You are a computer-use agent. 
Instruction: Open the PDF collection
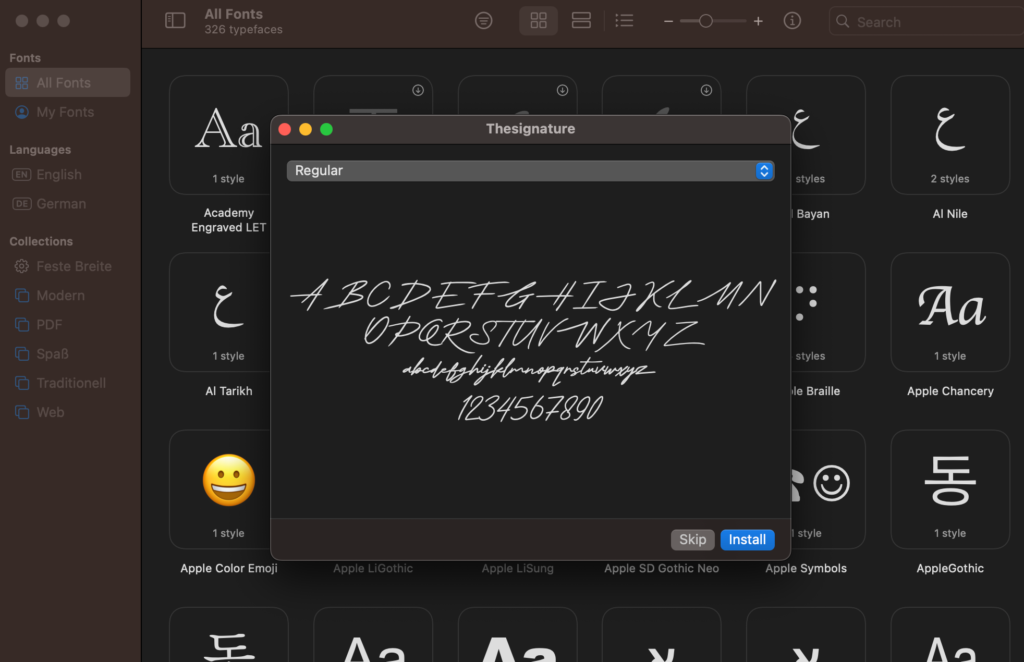point(50,324)
